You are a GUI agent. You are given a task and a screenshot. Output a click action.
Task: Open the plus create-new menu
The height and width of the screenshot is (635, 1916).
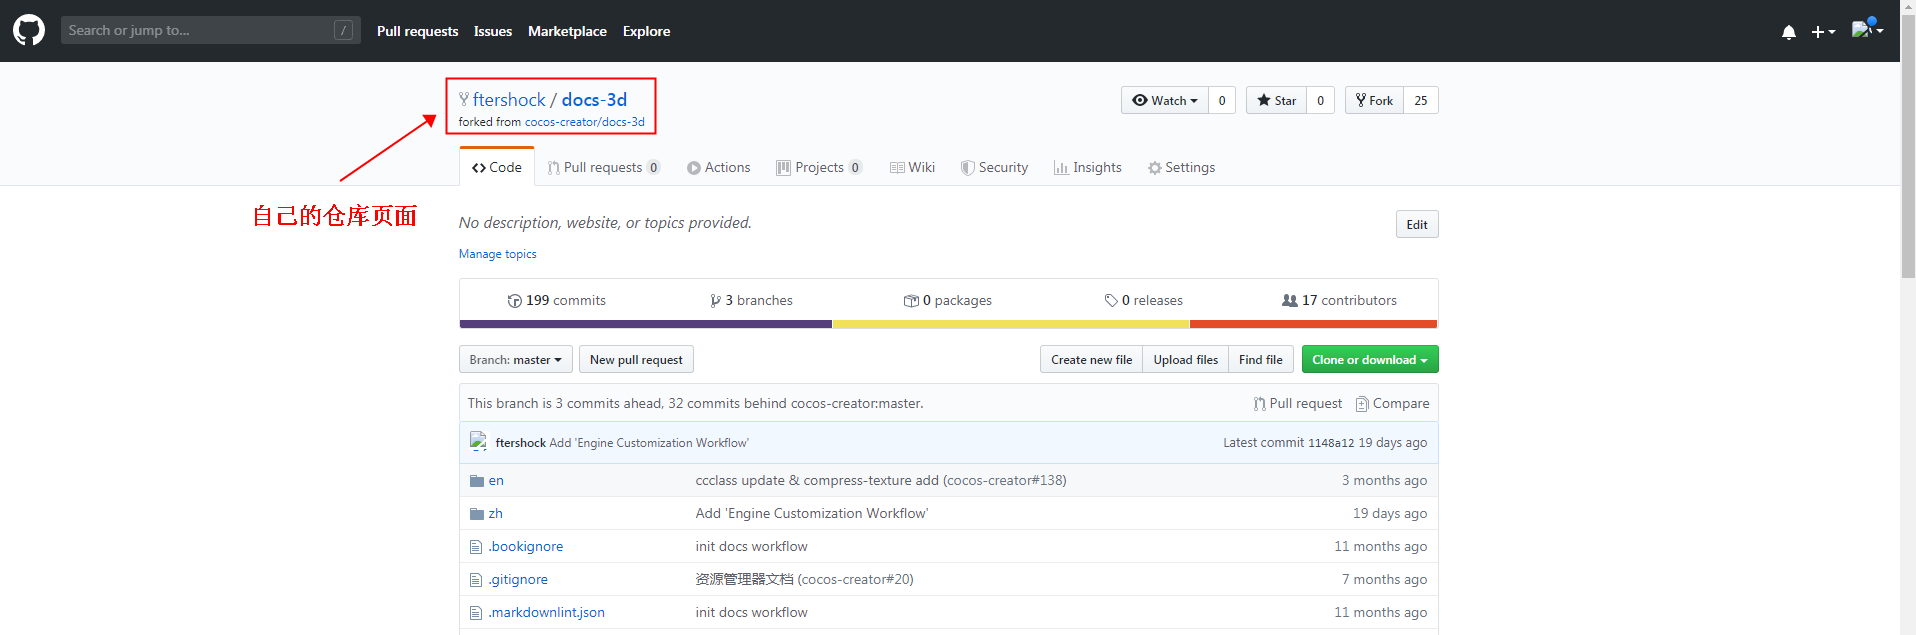(1823, 32)
